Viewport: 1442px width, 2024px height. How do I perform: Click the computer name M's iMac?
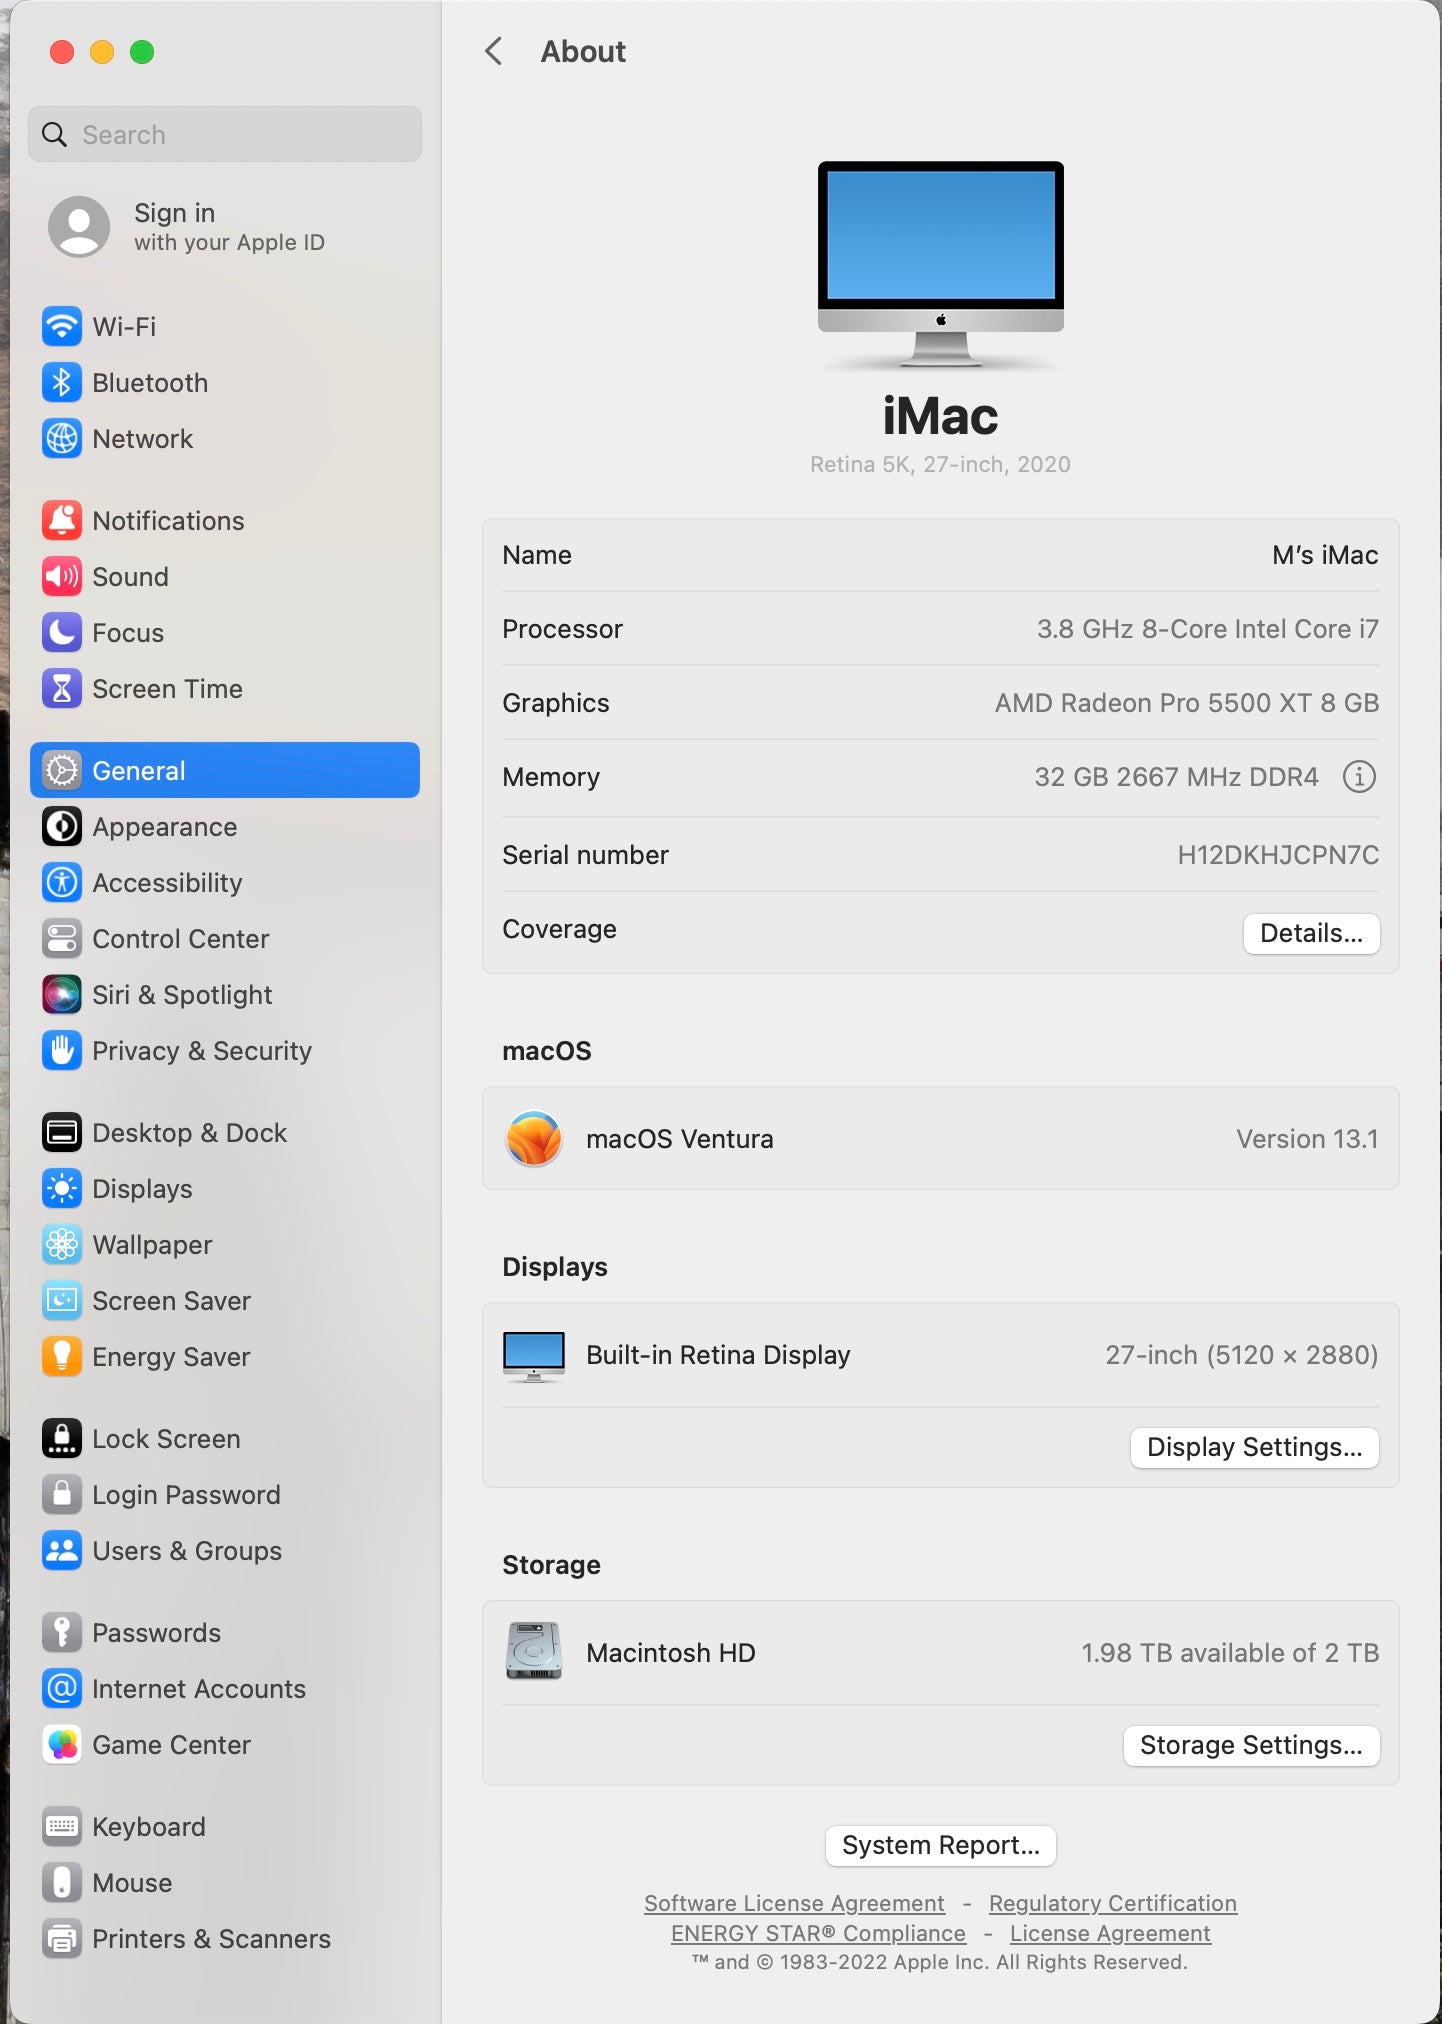[1325, 555]
